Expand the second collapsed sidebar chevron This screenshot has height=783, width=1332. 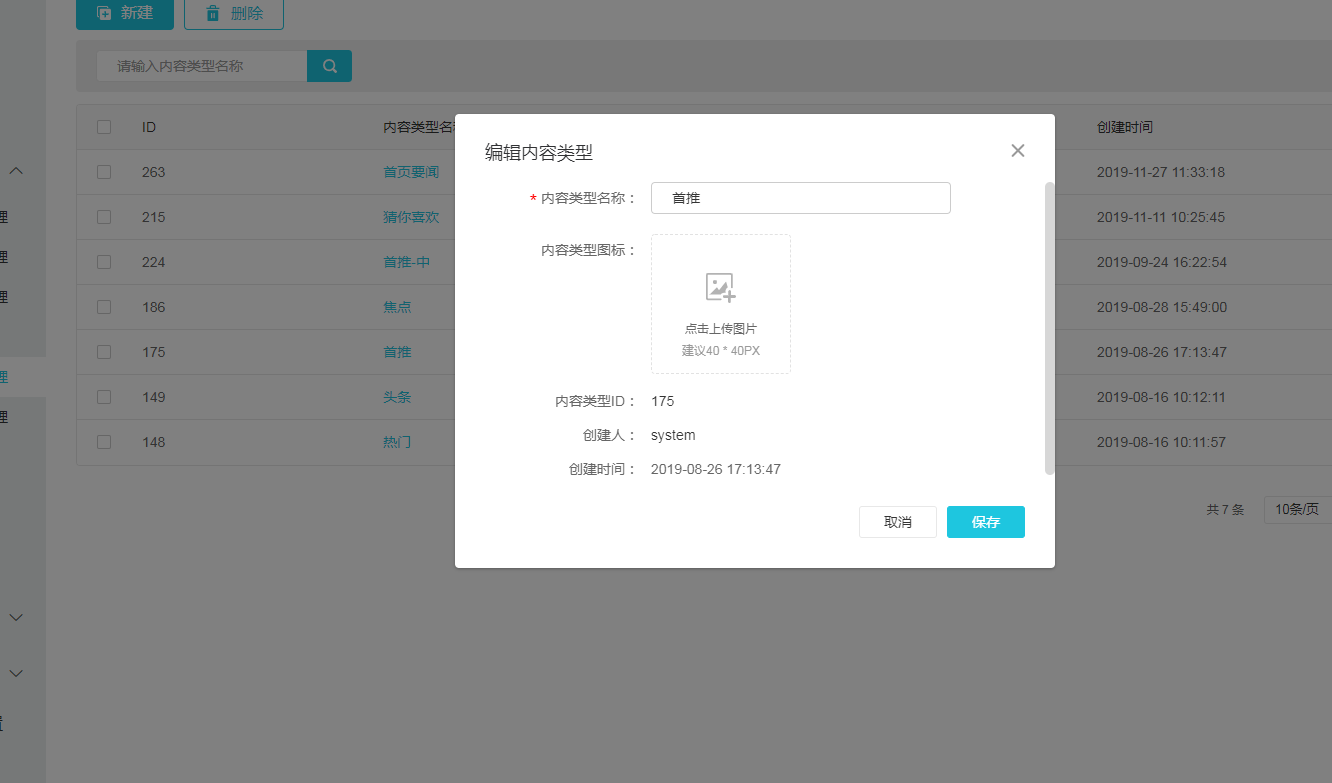(16, 674)
